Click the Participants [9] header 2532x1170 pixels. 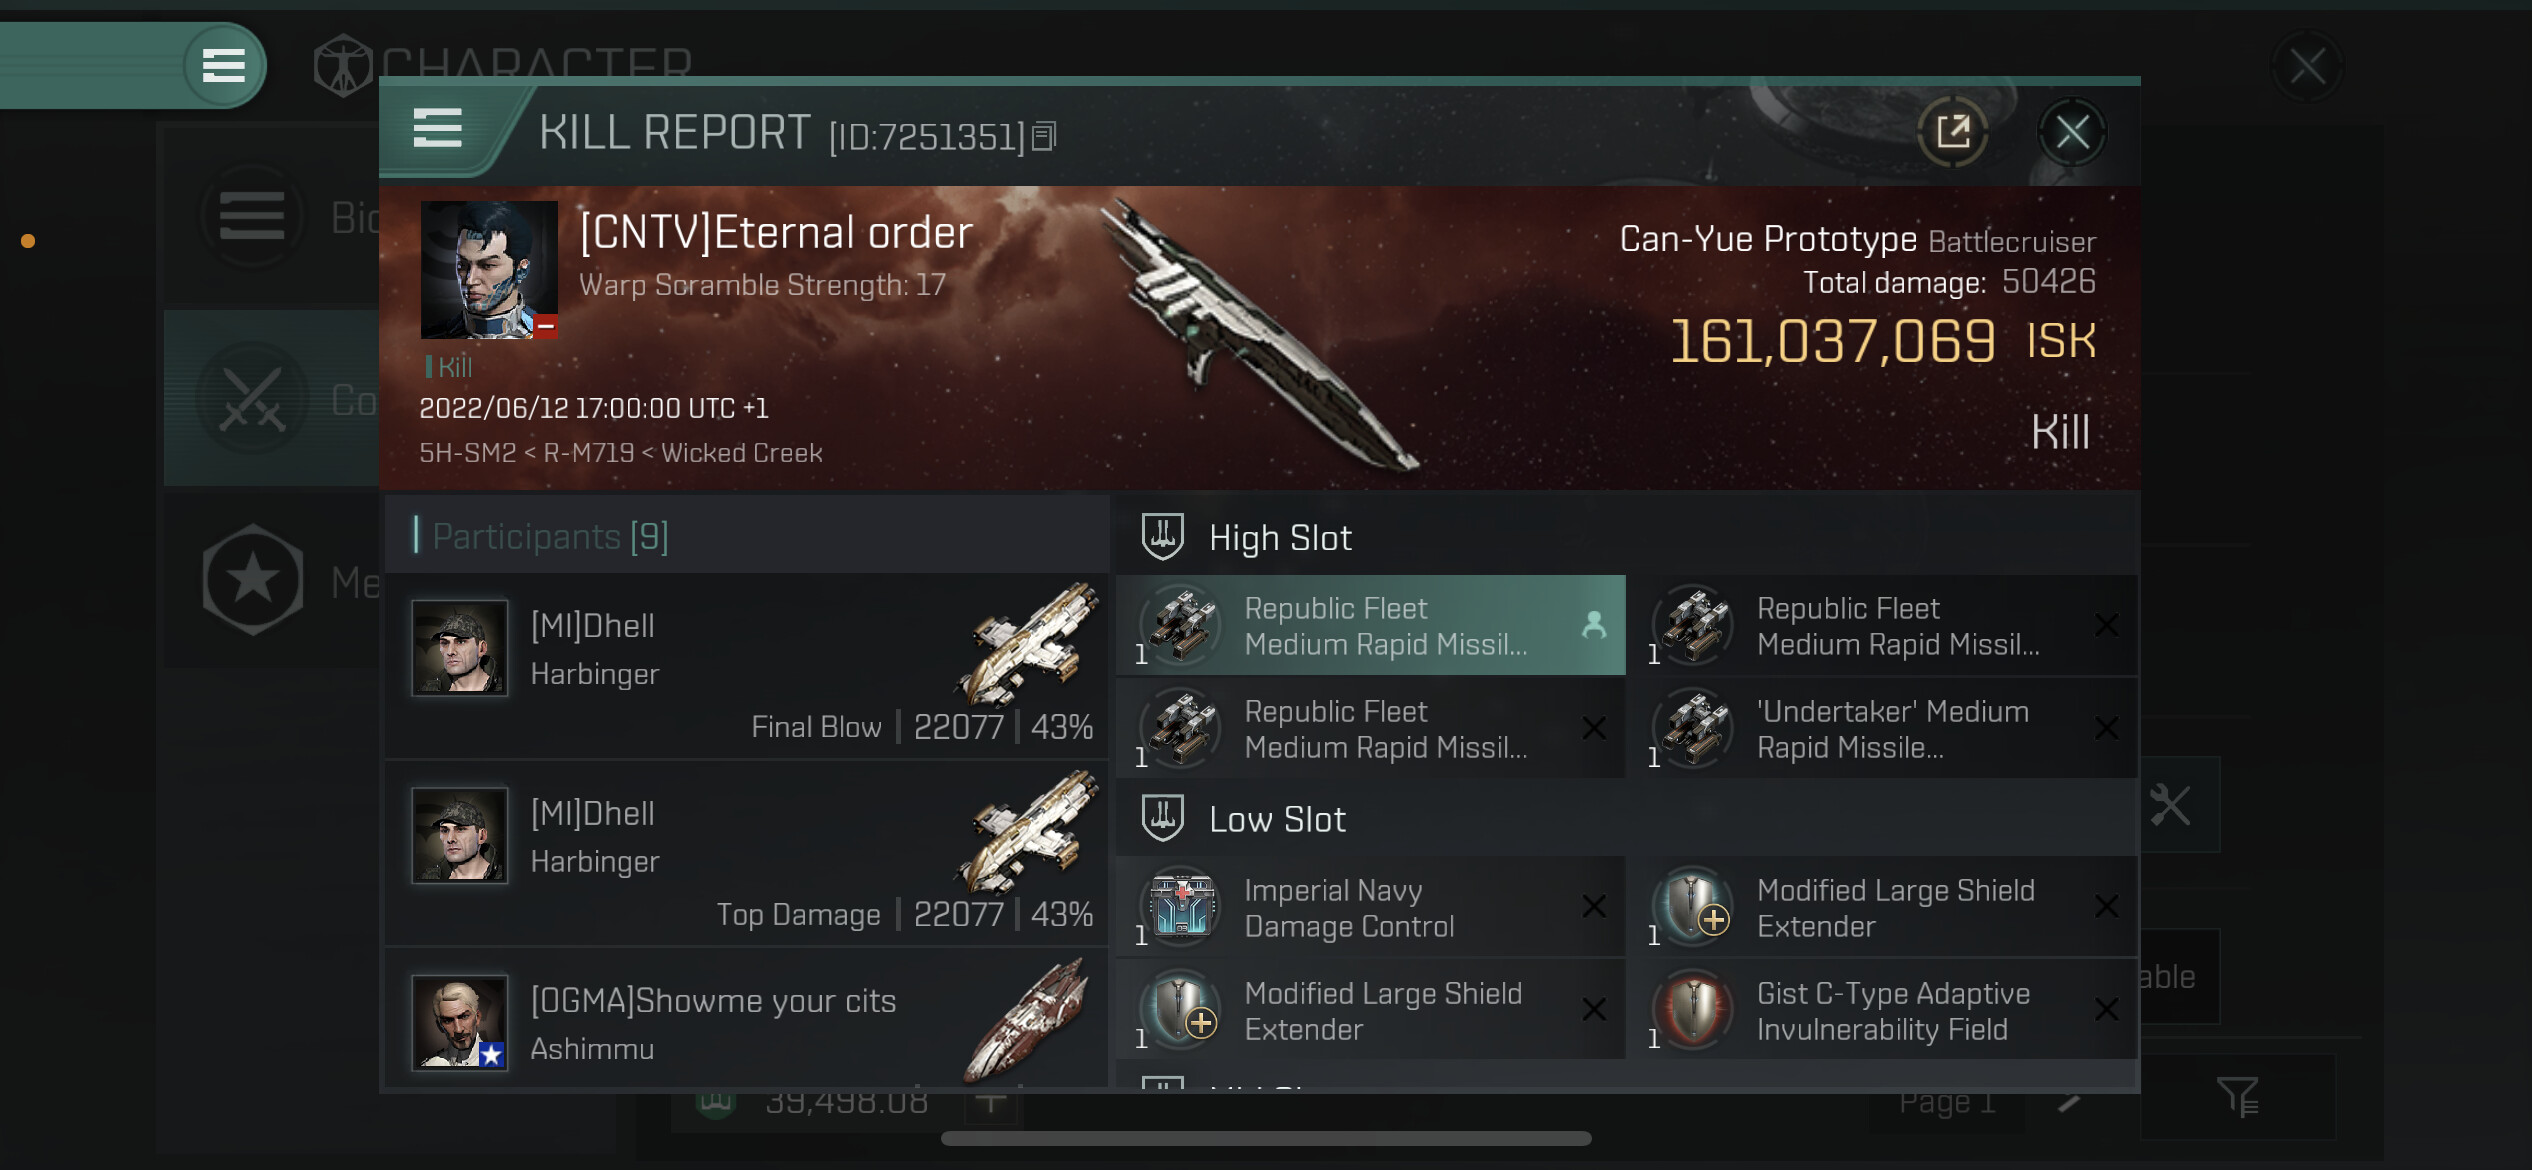tap(550, 537)
